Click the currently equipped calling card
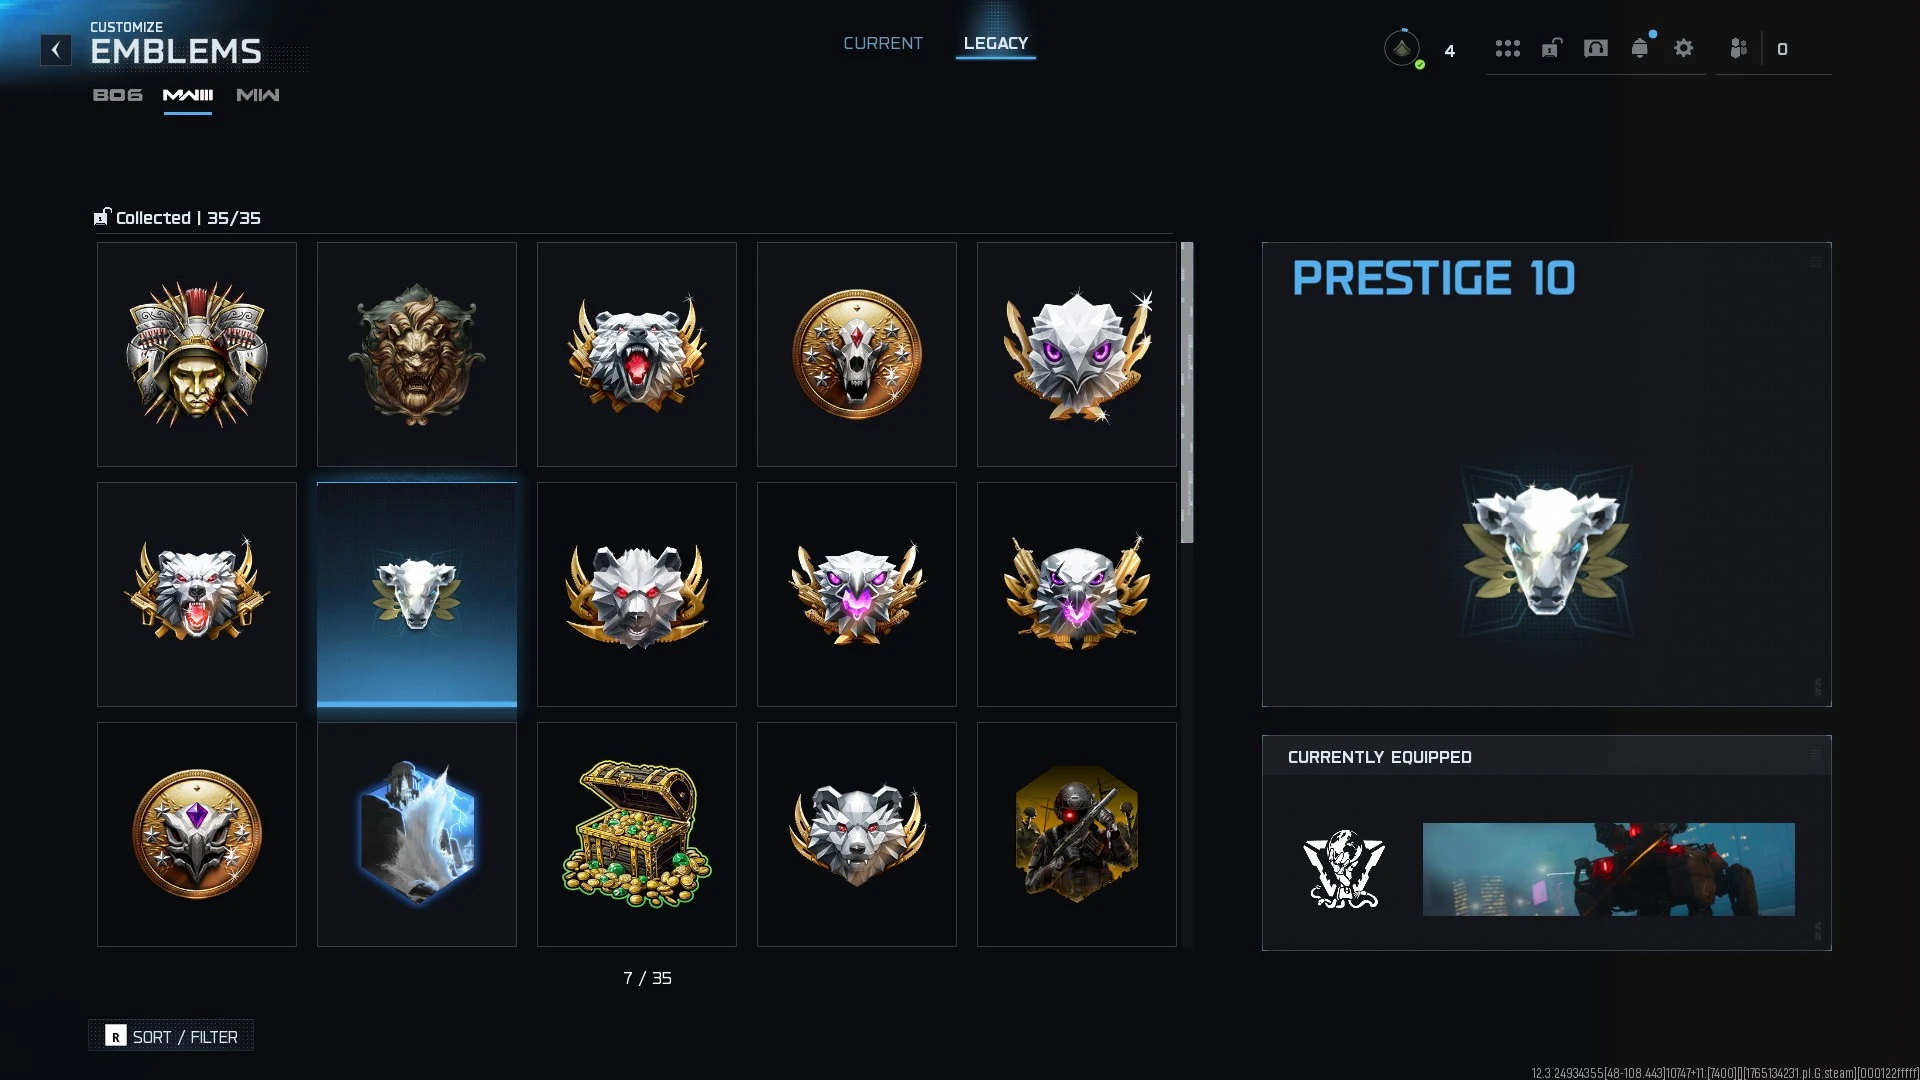The width and height of the screenshot is (1920, 1080). (1609, 869)
